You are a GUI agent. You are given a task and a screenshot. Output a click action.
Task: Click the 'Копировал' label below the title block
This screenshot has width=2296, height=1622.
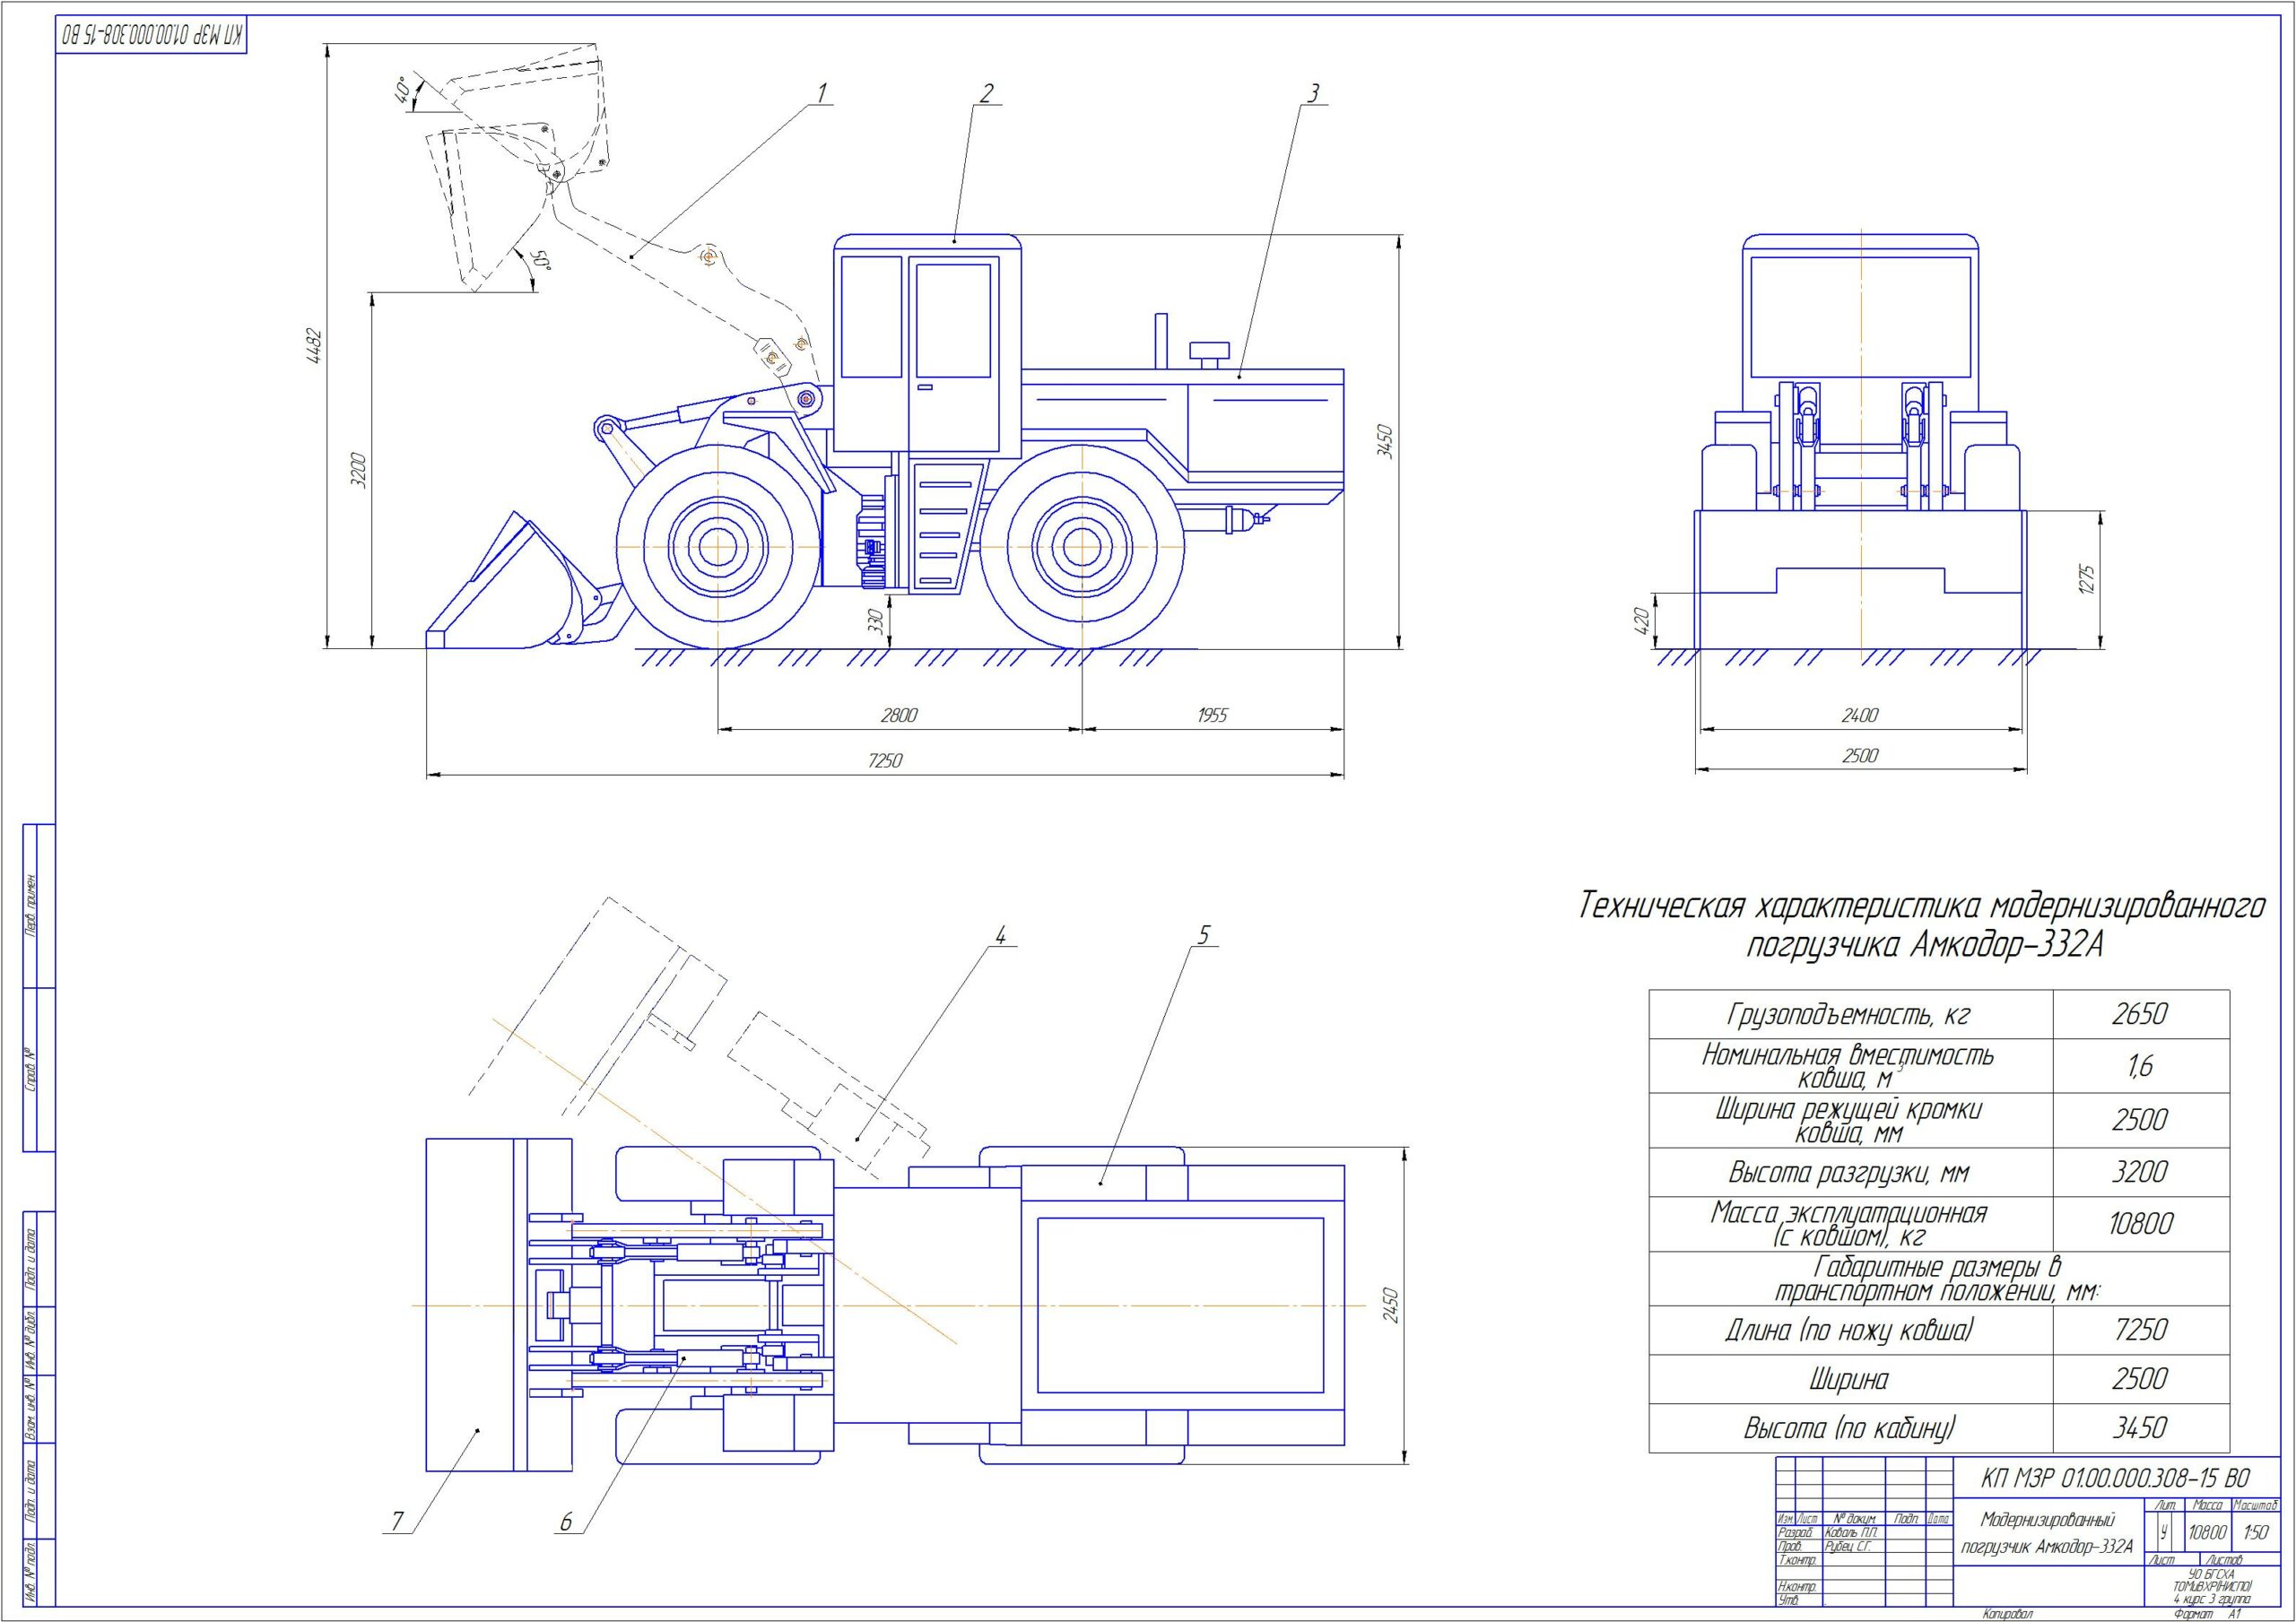pyautogui.click(x=2008, y=1613)
